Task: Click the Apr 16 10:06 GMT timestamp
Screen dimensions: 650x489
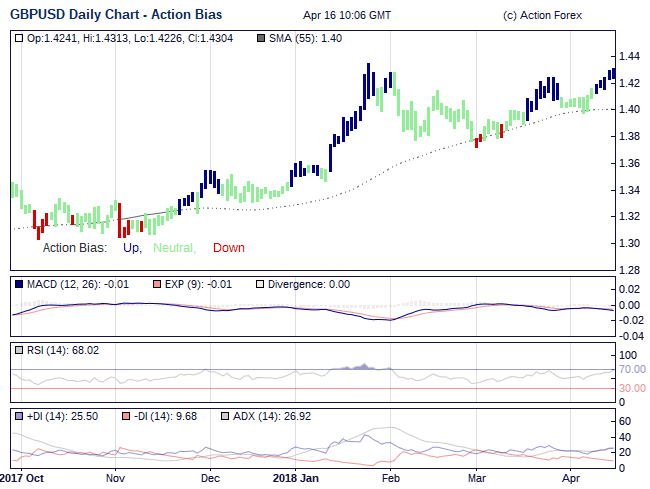Action: click(x=347, y=16)
